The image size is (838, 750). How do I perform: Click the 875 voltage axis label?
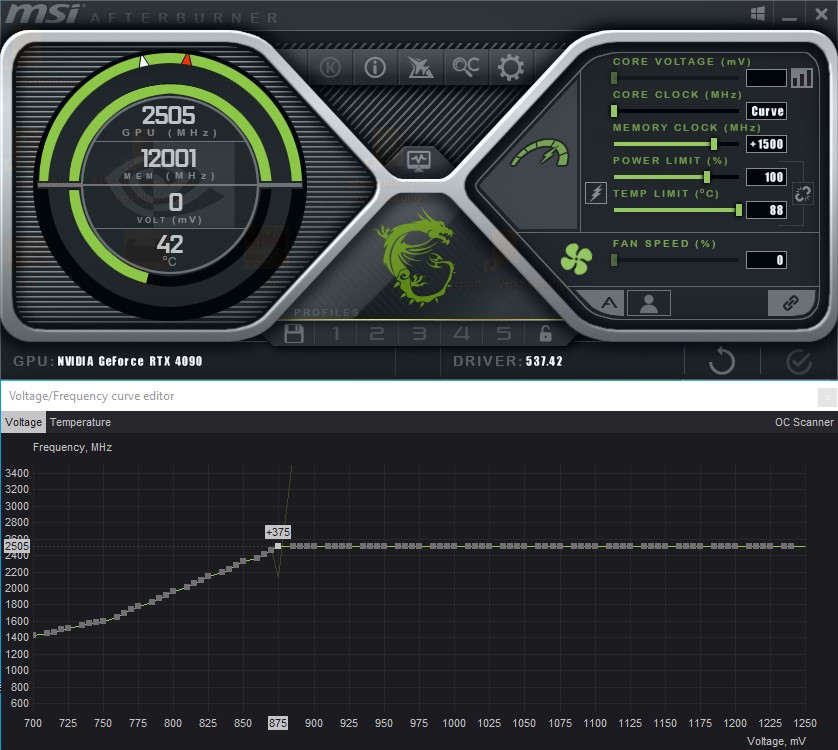277,723
